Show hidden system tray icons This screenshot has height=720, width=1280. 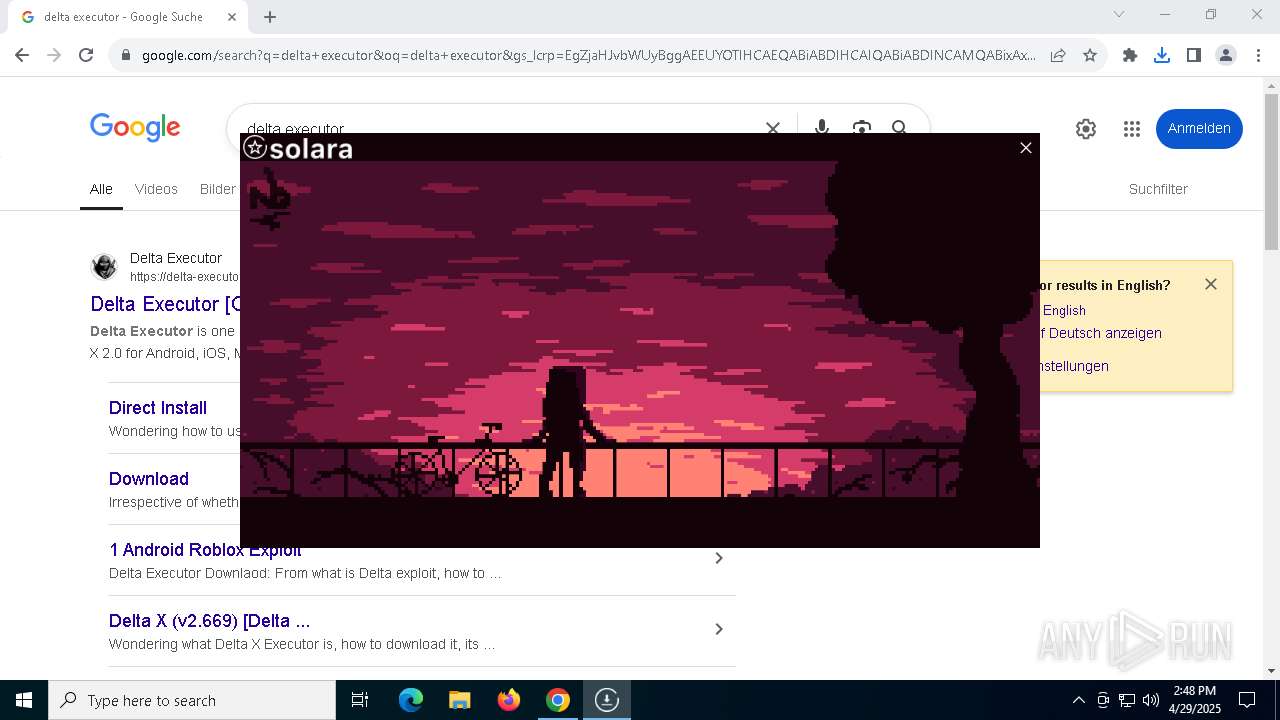coord(1078,700)
